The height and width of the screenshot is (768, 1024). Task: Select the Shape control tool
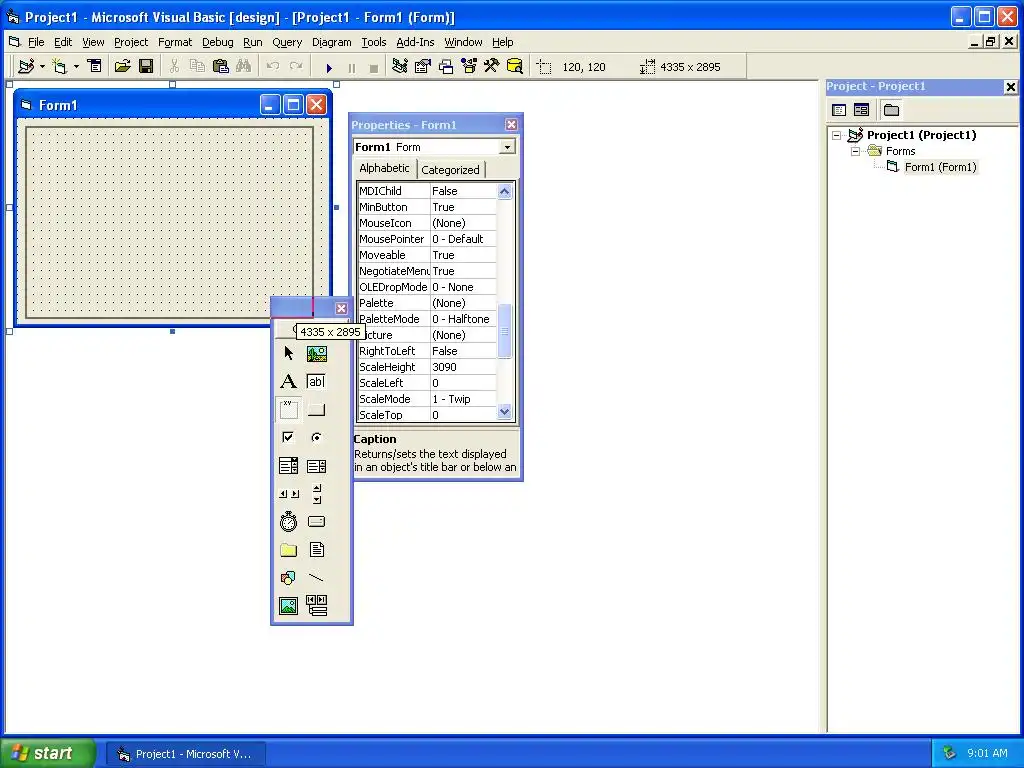click(288, 578)
